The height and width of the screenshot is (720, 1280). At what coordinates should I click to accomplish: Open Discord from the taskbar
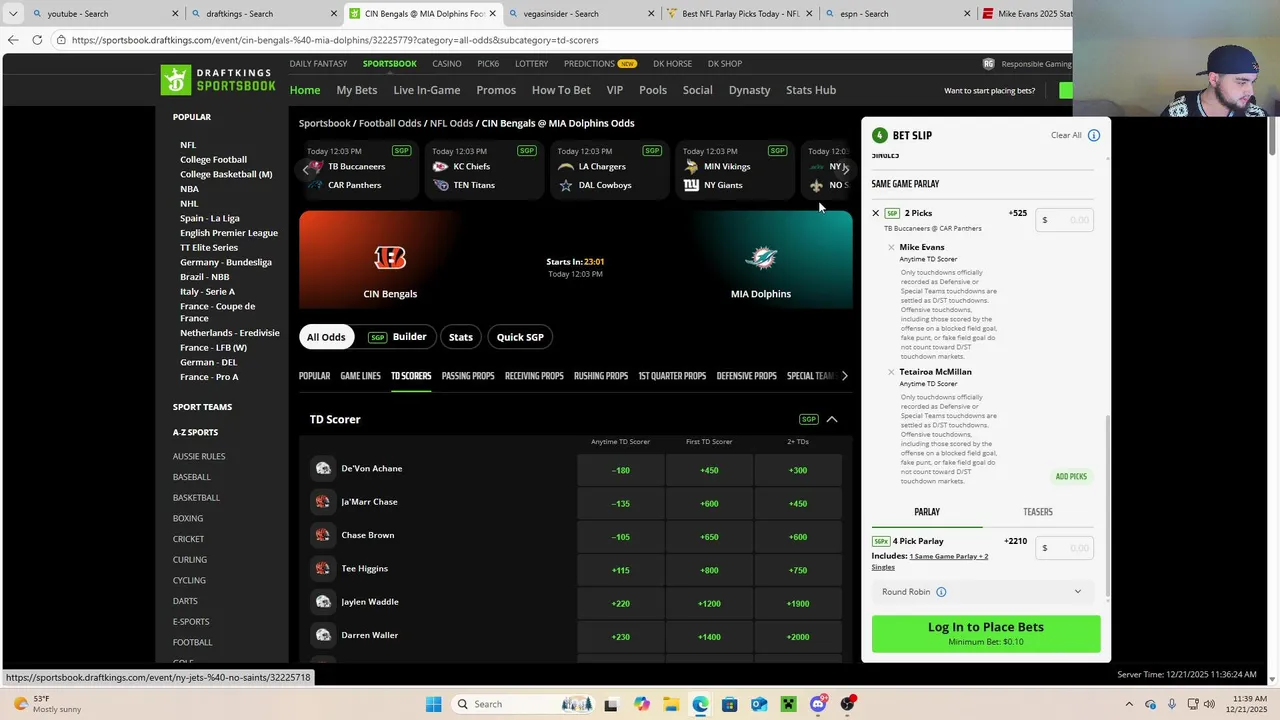point(818,704)
